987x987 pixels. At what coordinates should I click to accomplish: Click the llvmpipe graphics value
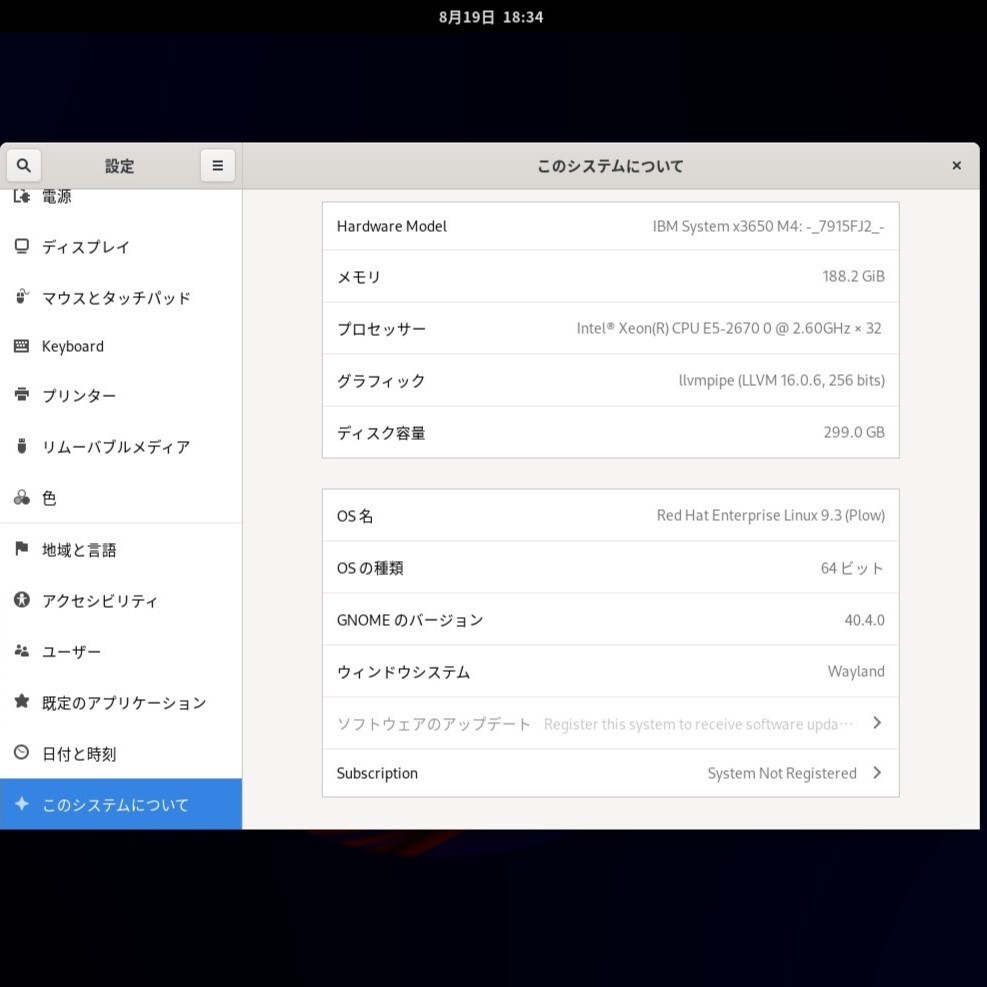coord(781,380)
